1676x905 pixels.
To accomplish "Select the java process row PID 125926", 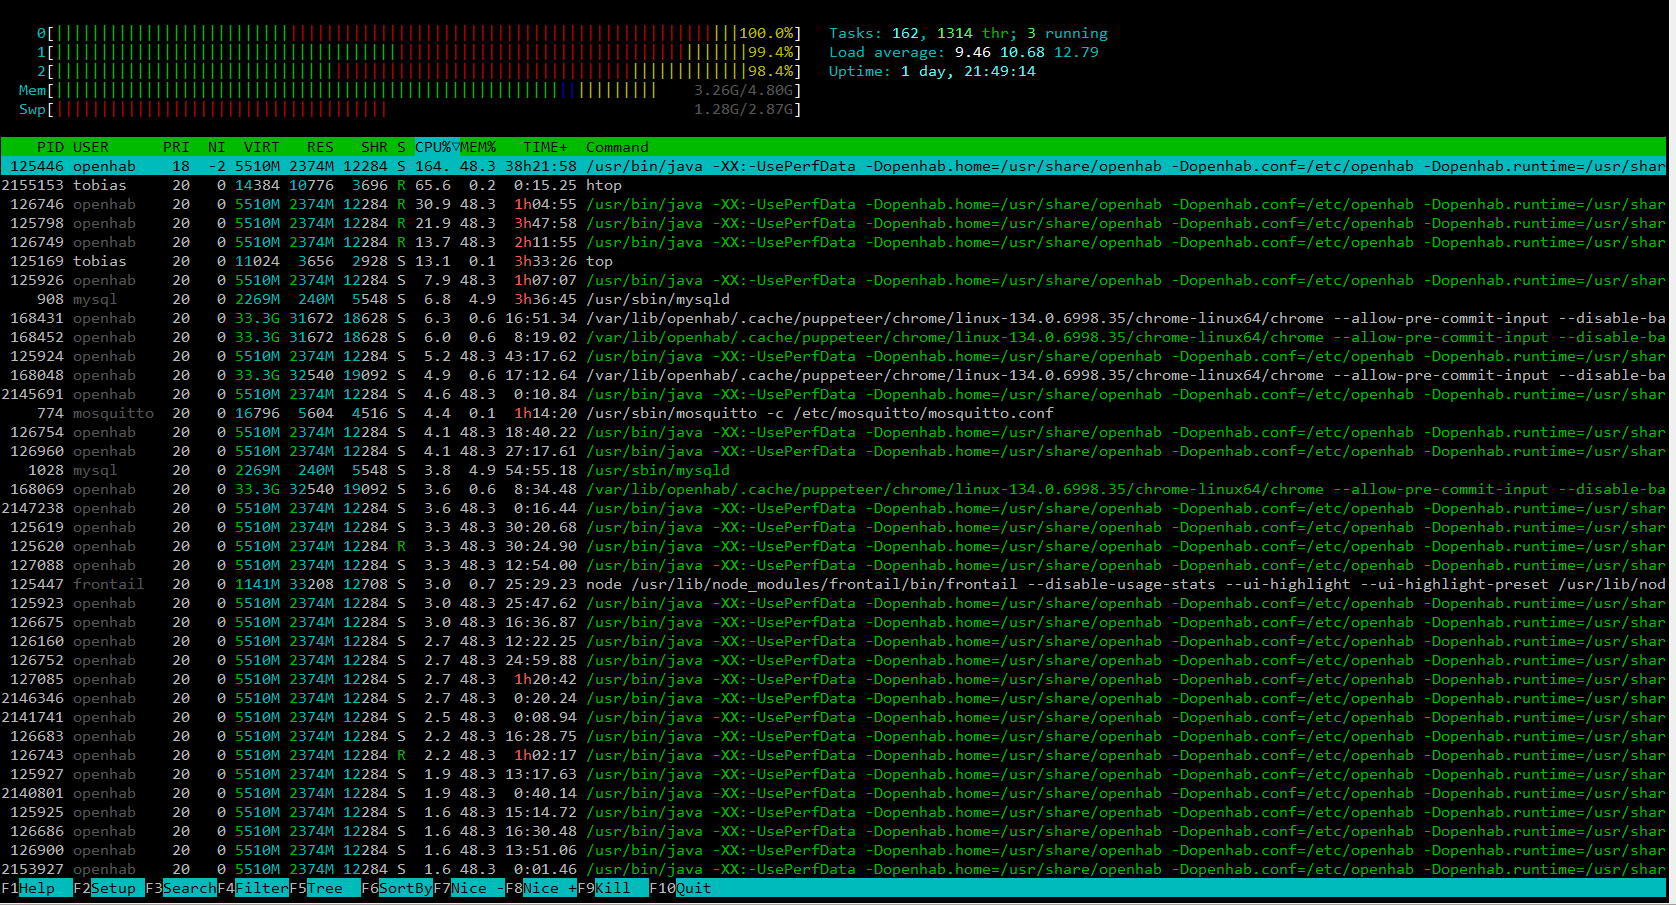I will point(833,280).
